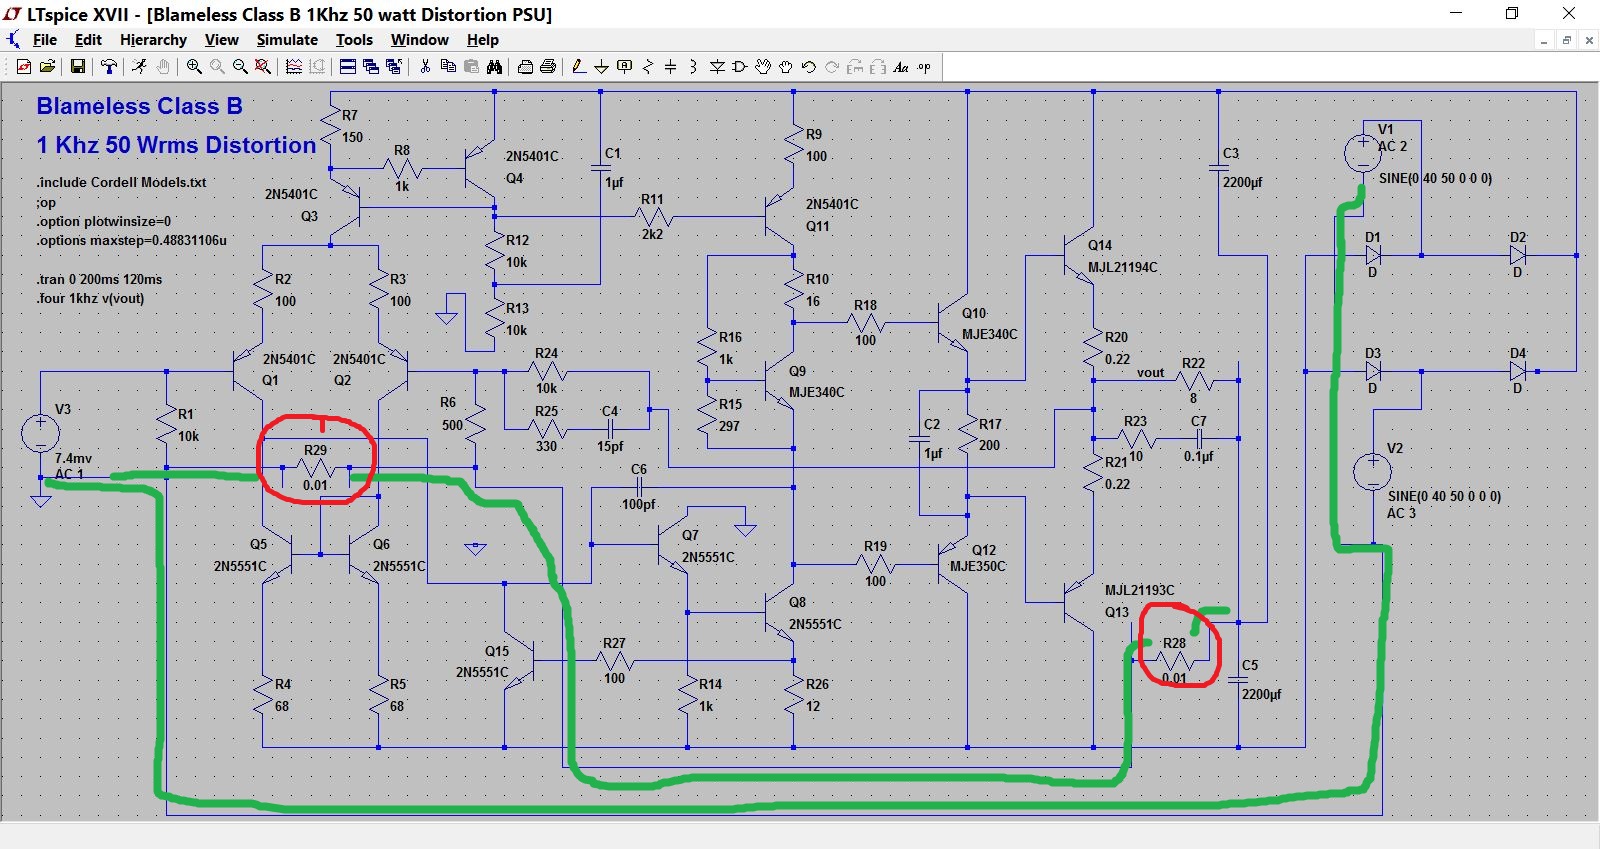1600x849 pixels.
Task: Select the Drag closed-hand tool
Action: [x=786, y=67]
